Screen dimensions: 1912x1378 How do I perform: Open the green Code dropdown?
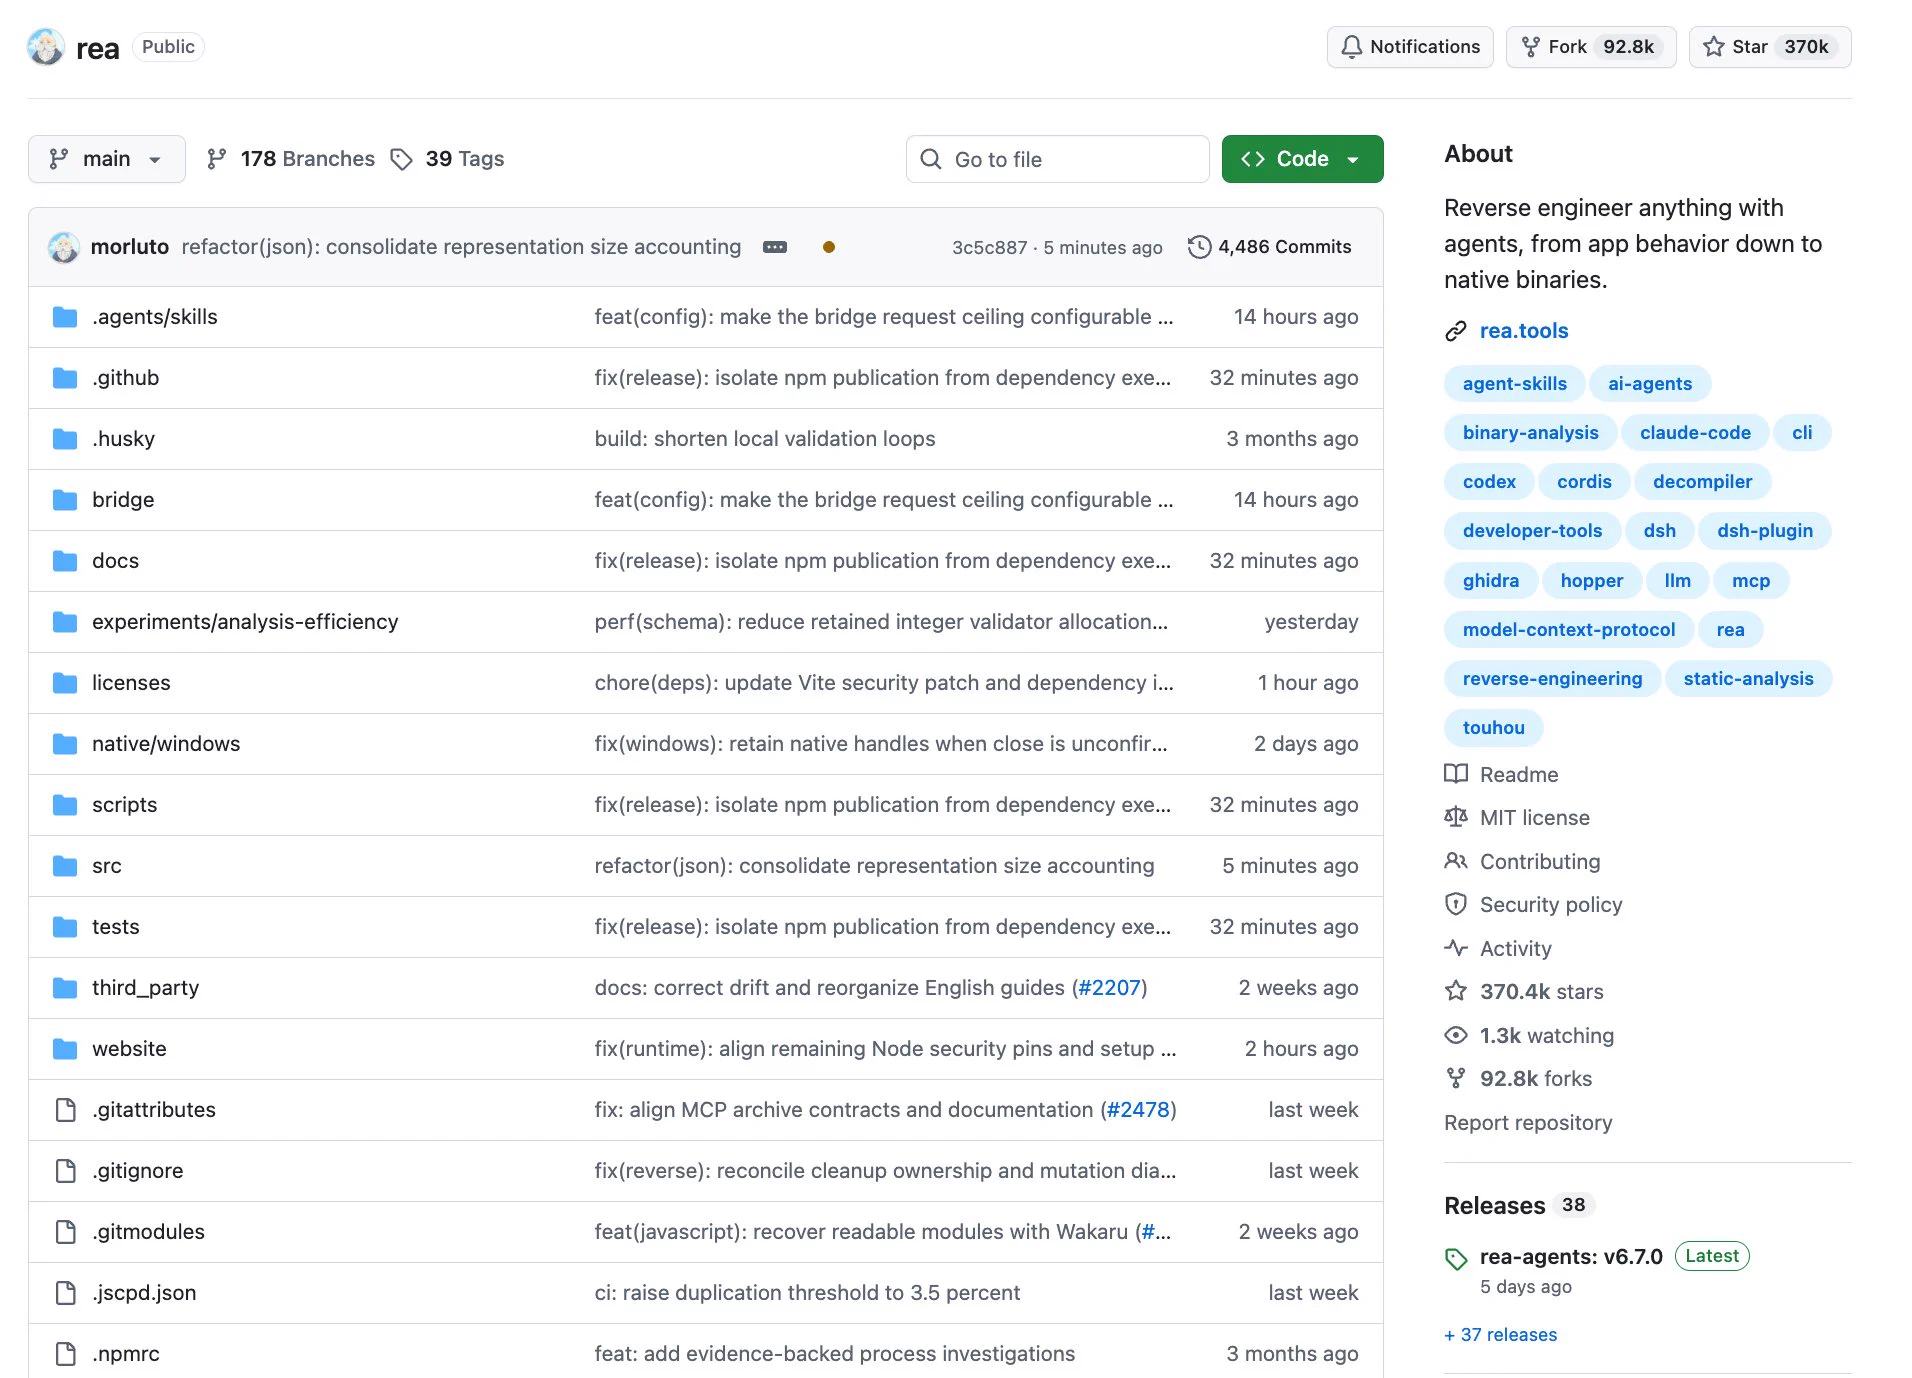pos(1302,159)
